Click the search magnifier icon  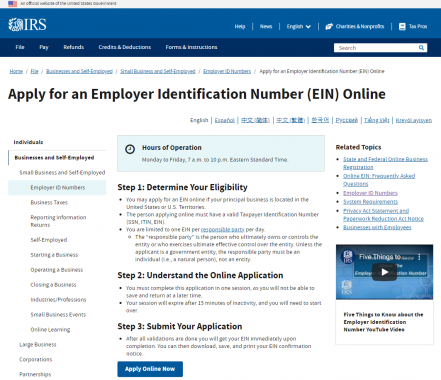pos(421,48)
